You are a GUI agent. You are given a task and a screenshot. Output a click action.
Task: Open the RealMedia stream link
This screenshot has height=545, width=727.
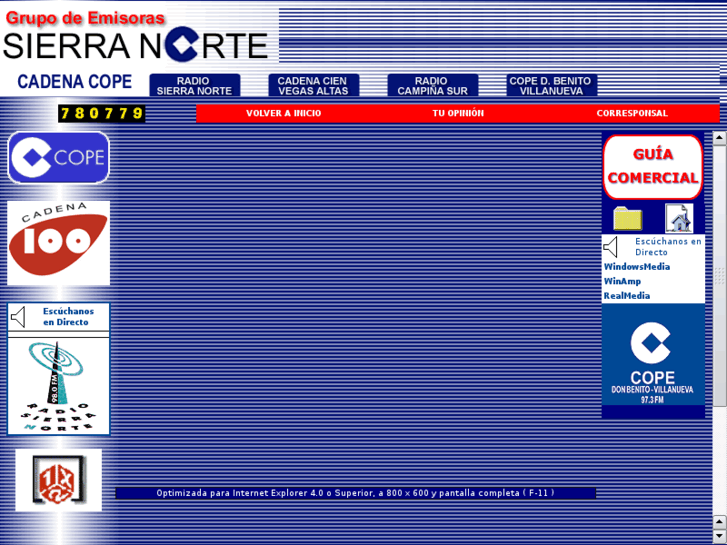(x=626, y=295)
